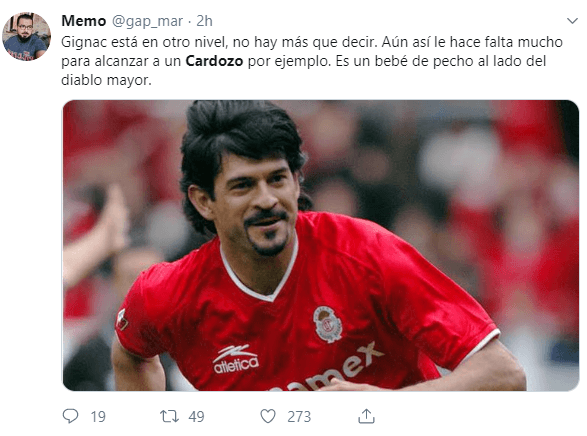This screenshot has width=587, height=436.
Task: Click the sponsor lettering on the jersey bottom
Action: pyautogui.click(x=329, y=370)
